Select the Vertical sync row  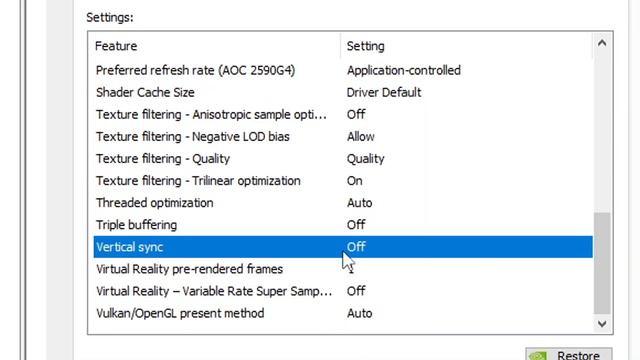[343, 247]
